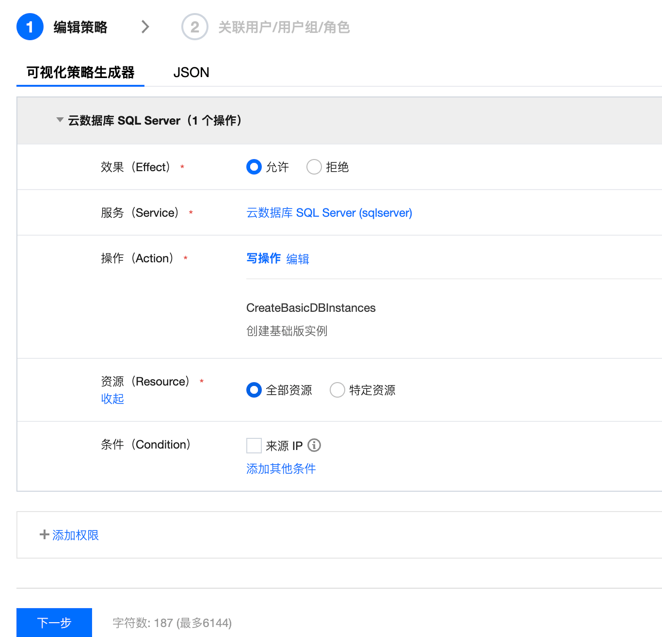The height and width of the screenshot is (637, 662).
Task: Choose 全部资源 resource option
Action: click(254, 390)
